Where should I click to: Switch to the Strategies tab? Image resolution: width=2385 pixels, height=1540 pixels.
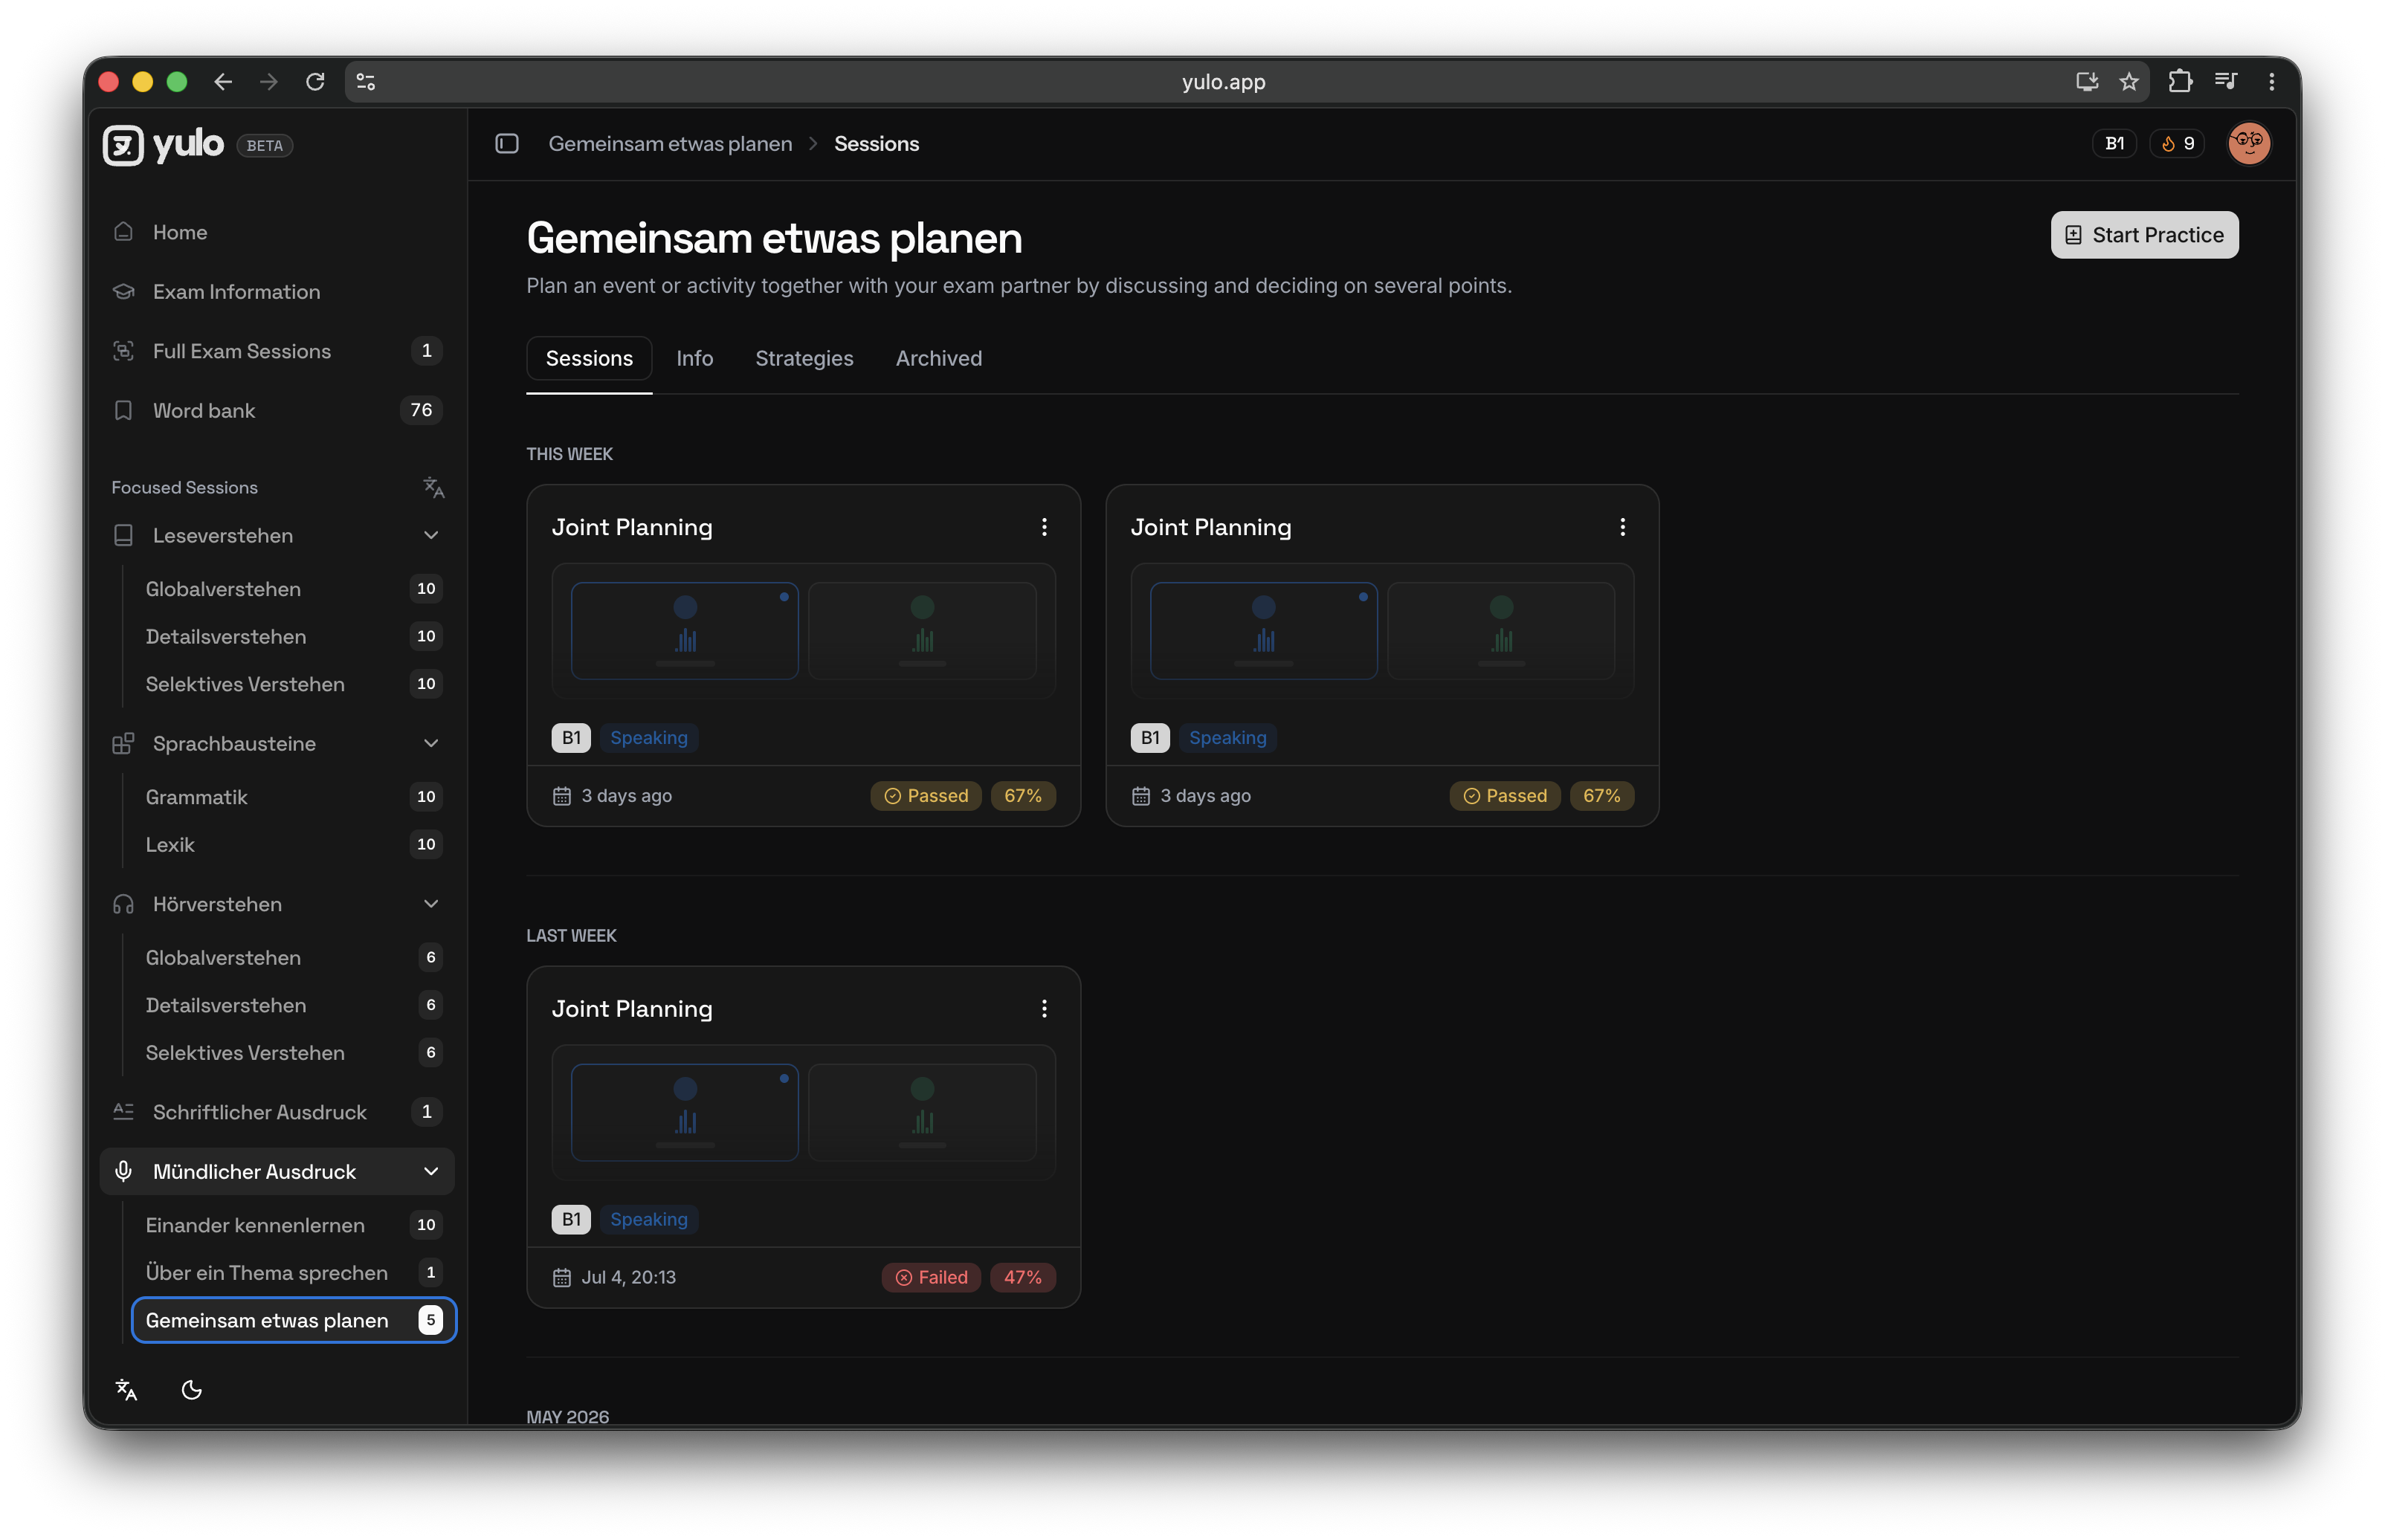point(804,358)
